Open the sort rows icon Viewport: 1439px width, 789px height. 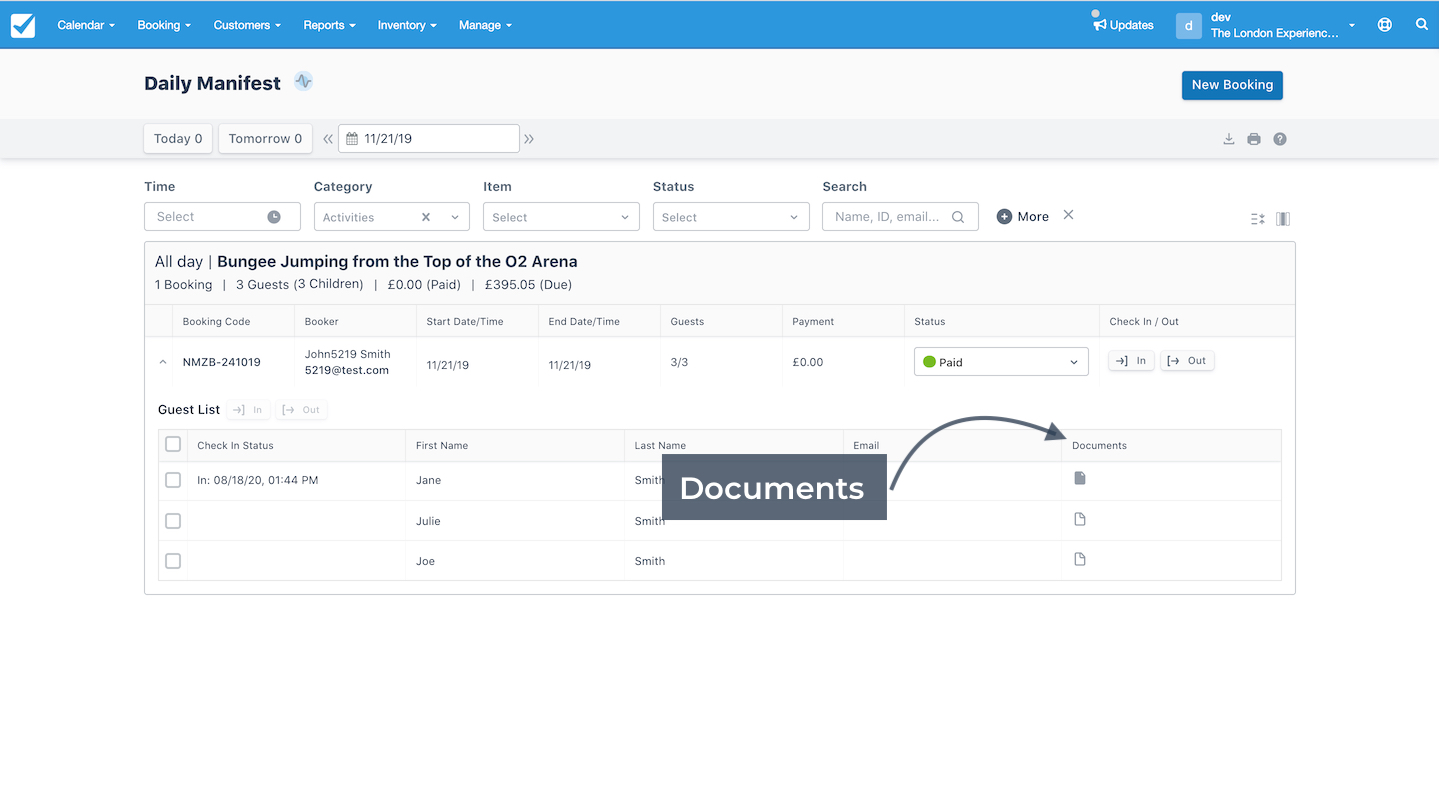[x=1258, y=219]
